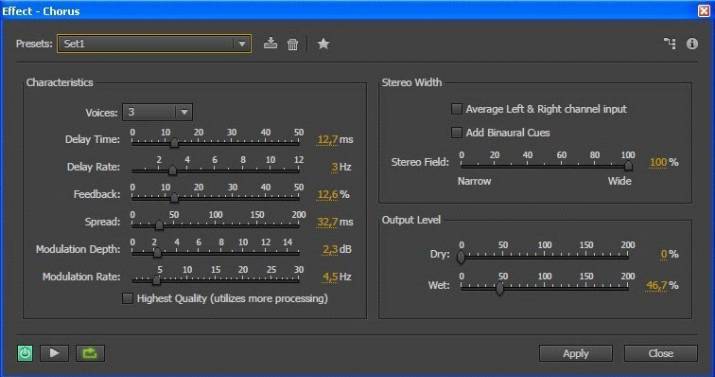This screenshot has width=715, height=377.
Task: Click the Stereo Width group title
Action: pyautogui.click(x=412, y=83)
